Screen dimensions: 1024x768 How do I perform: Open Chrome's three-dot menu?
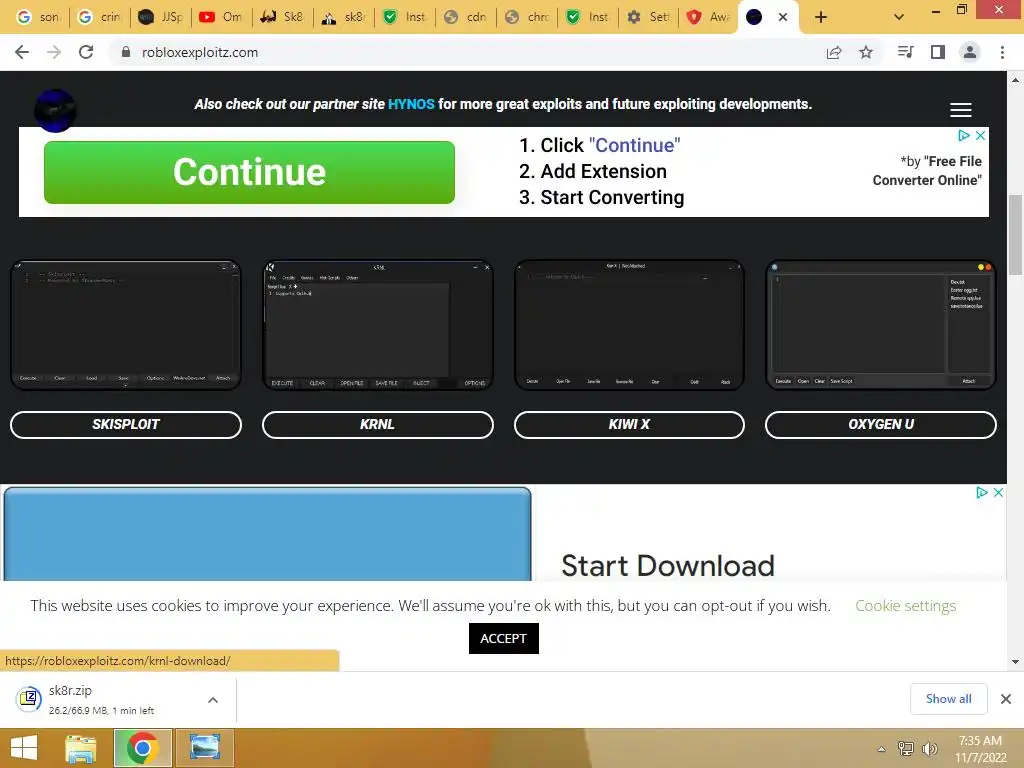pyautogui.click(x=1002, y=52)
